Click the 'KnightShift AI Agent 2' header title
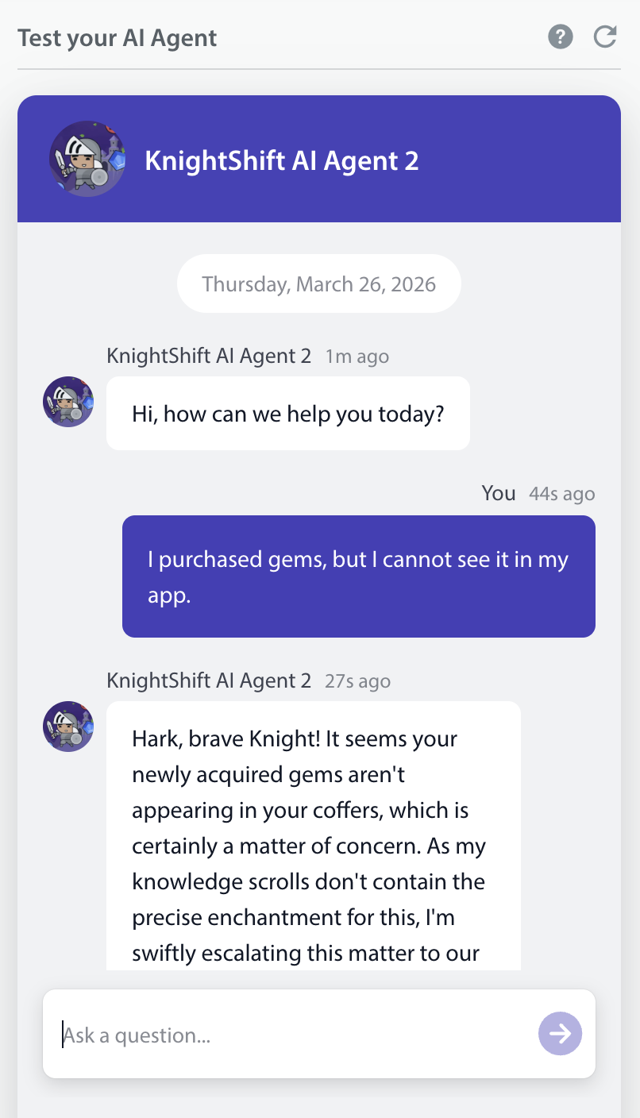 (x=281, y=160)
